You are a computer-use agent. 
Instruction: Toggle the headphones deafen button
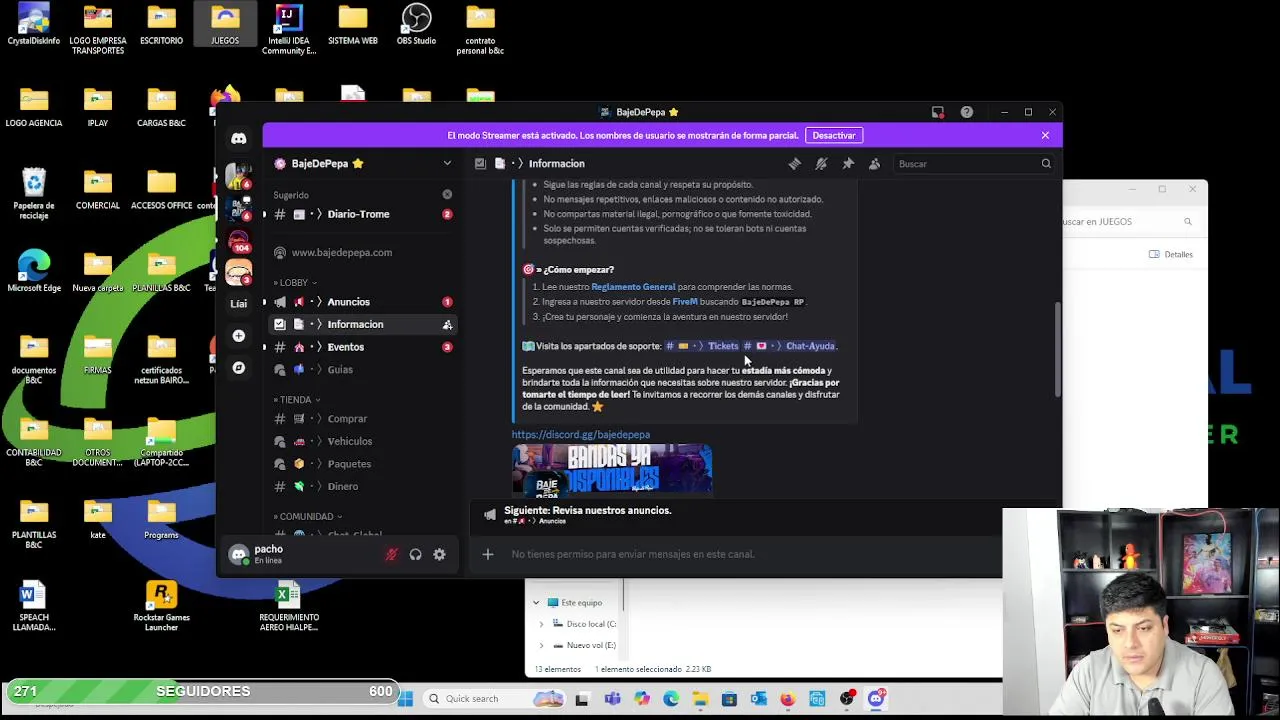click(415, 555)
